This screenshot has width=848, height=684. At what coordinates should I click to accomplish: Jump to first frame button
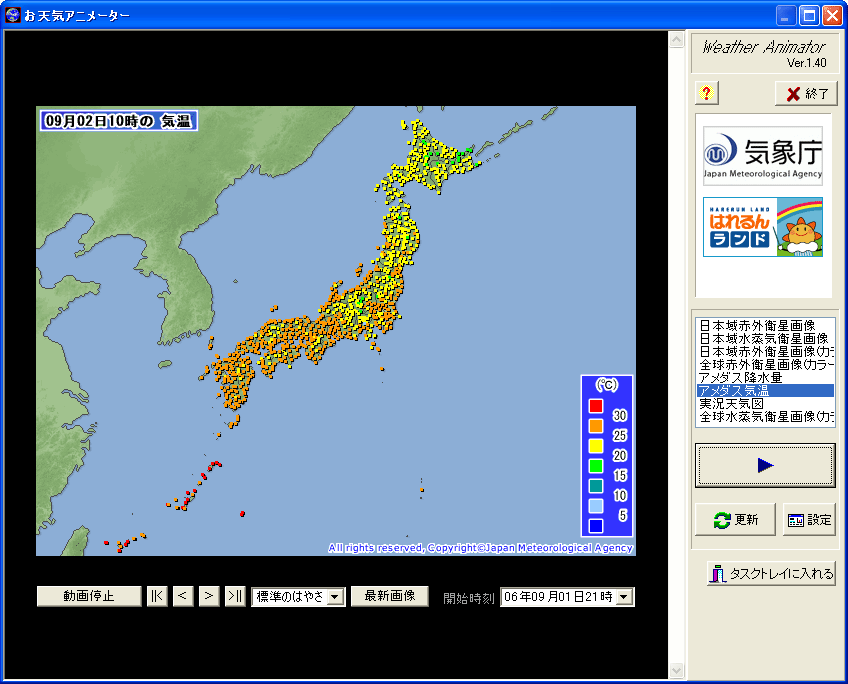click(x=157, y=596)
